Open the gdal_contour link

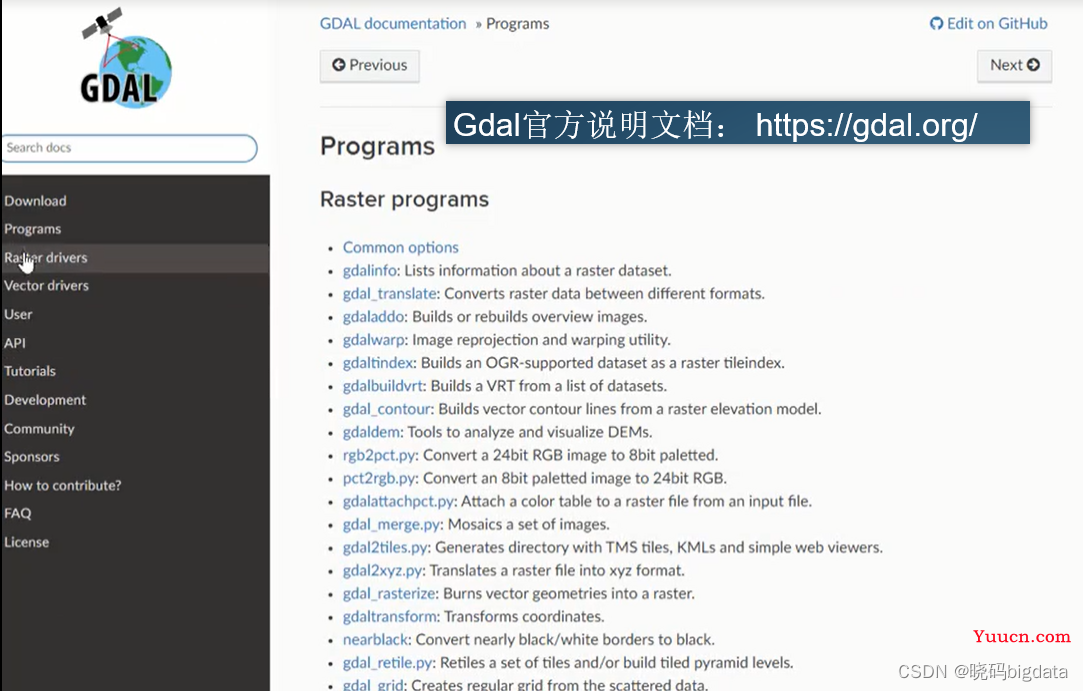point(387,409)
